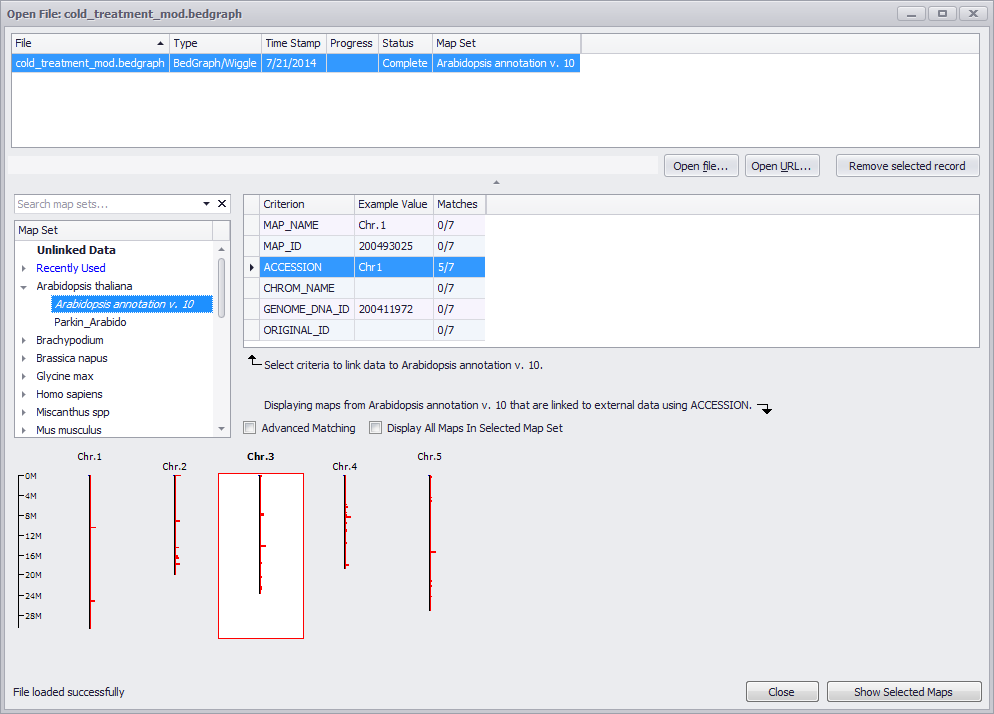Click the Close button at bottom
The height and width of the screenshot is (714, 994).
coord(782,692)
